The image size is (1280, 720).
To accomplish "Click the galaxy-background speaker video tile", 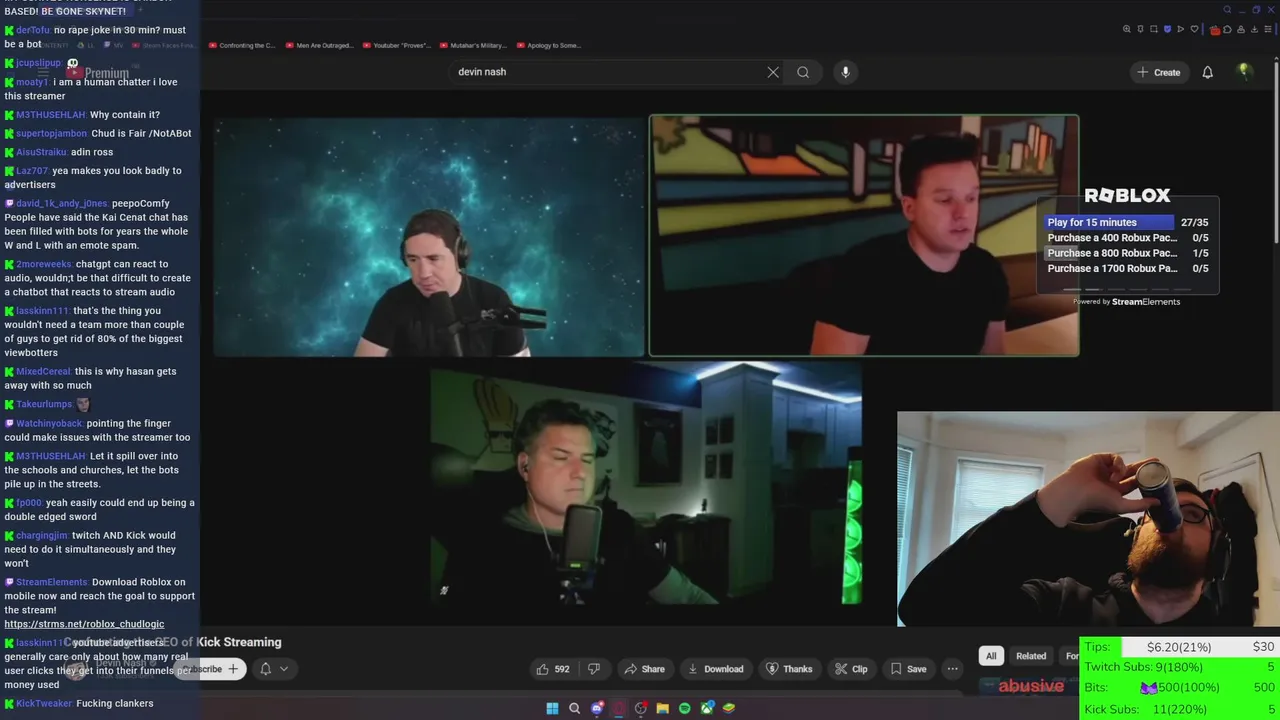I will [429, 238].
